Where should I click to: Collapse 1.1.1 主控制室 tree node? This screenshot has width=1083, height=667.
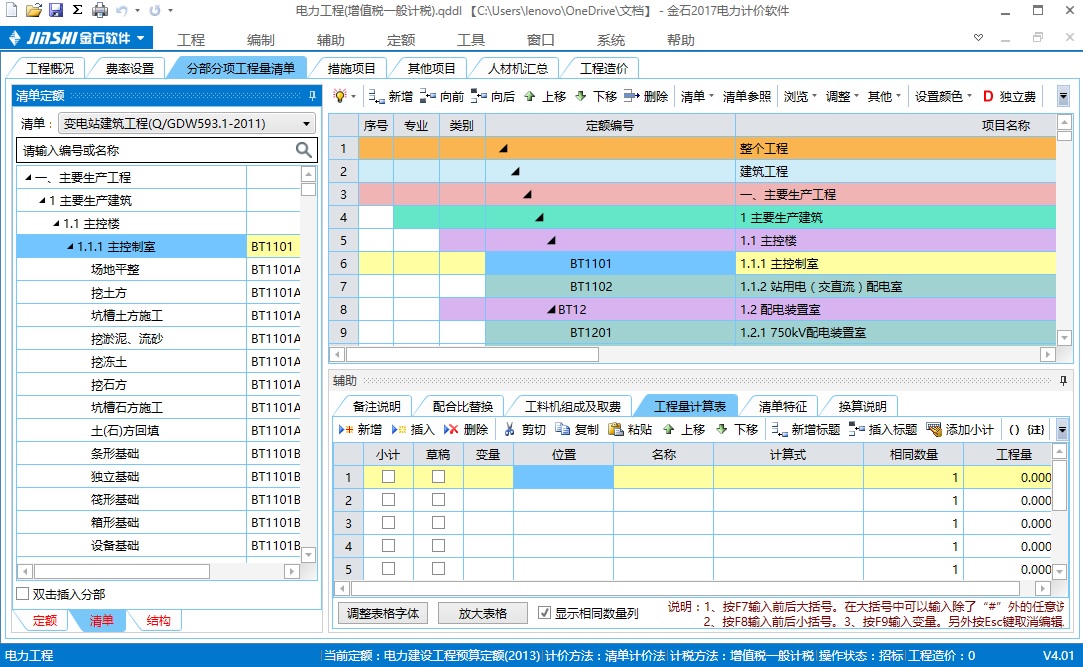coord(70,246)
